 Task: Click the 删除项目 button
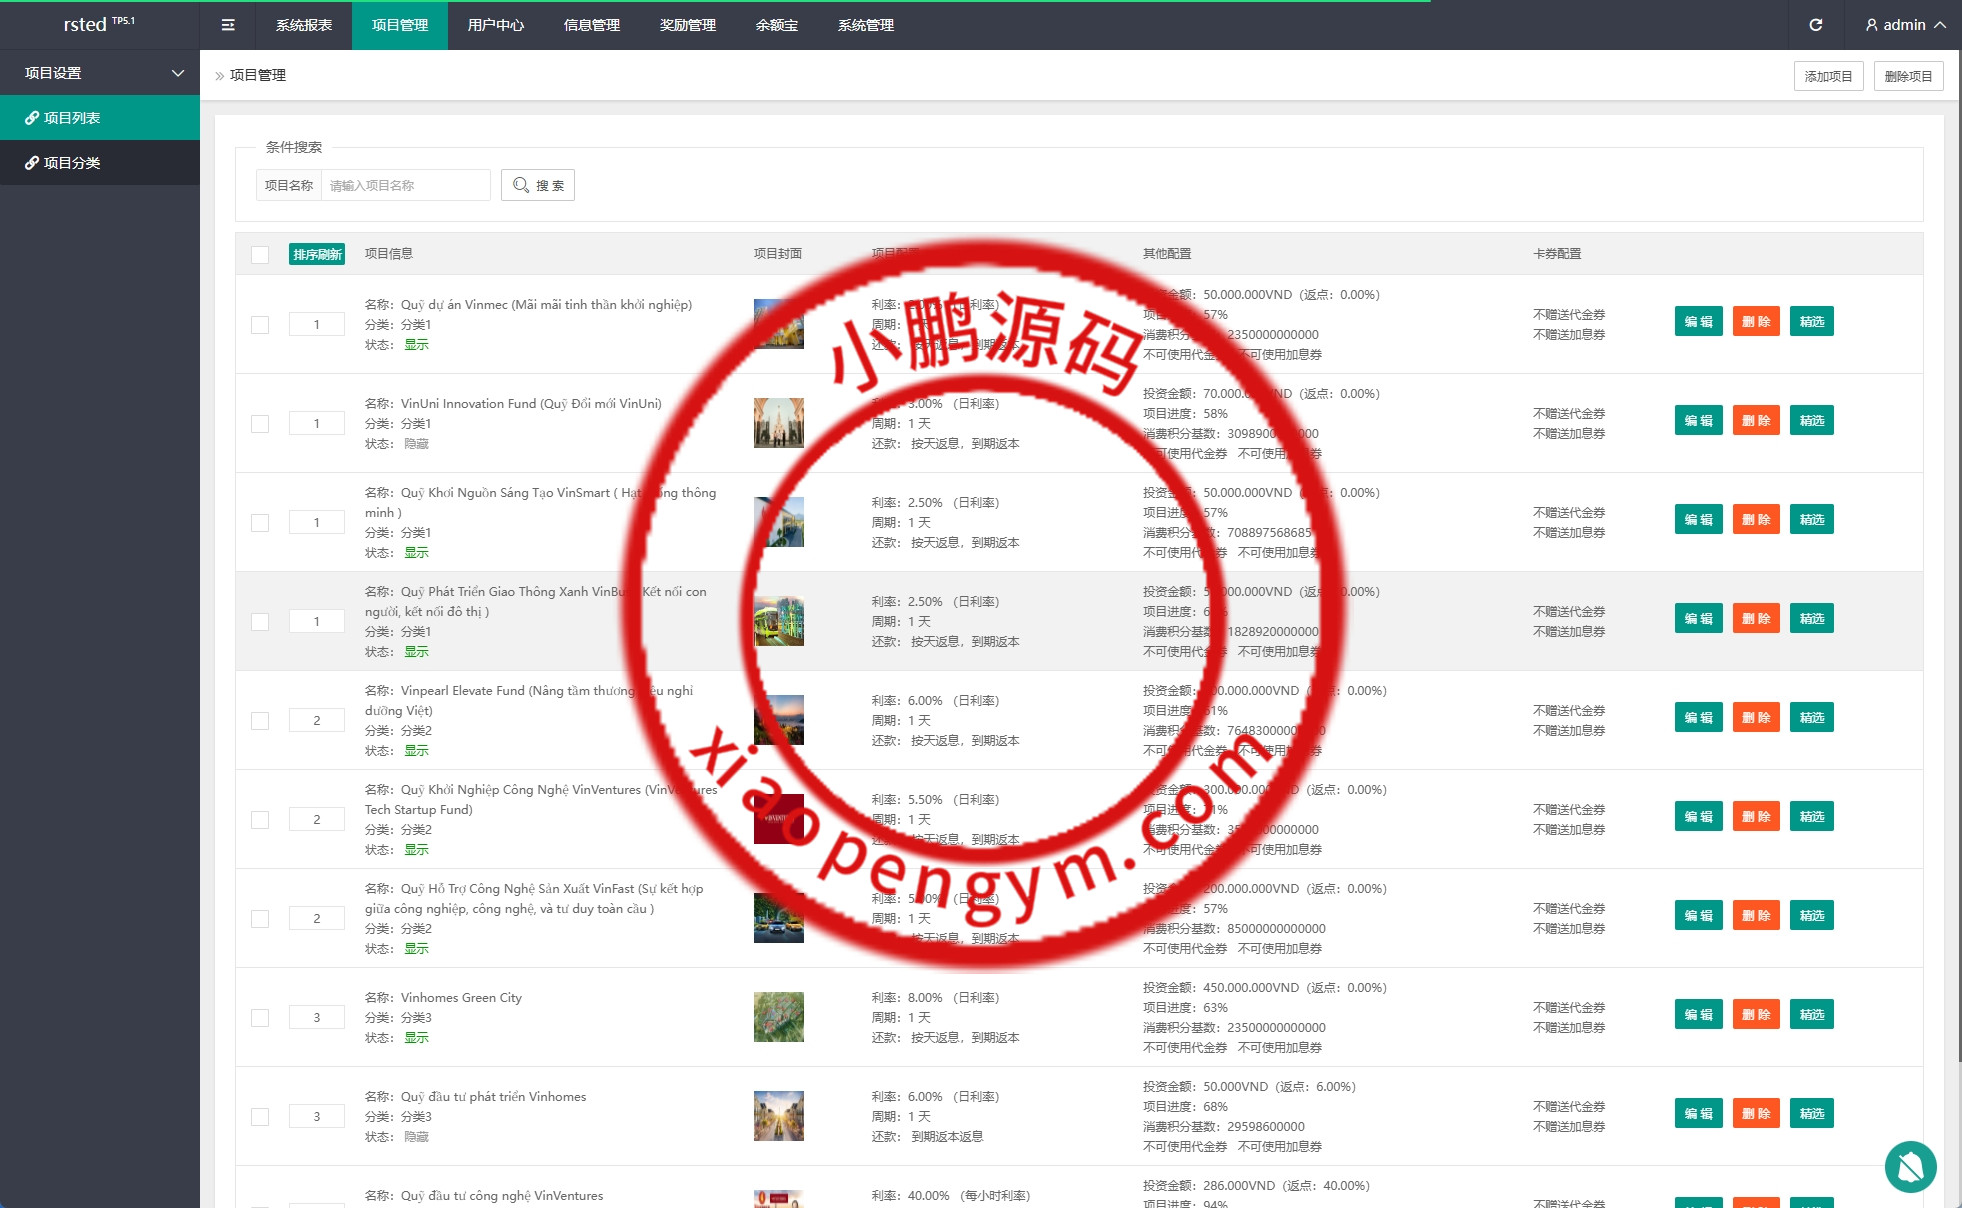[1908, 76]
